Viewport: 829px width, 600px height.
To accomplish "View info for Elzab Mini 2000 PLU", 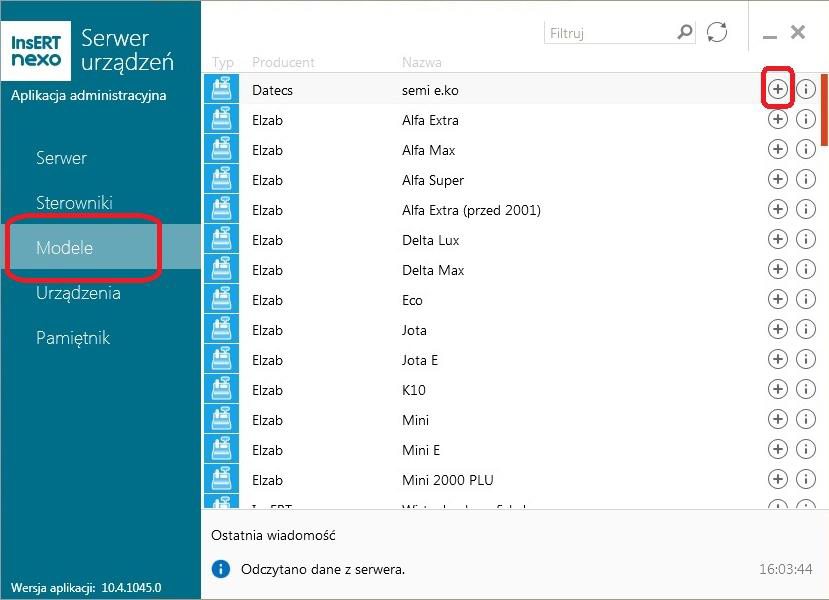I will (806, 480).
